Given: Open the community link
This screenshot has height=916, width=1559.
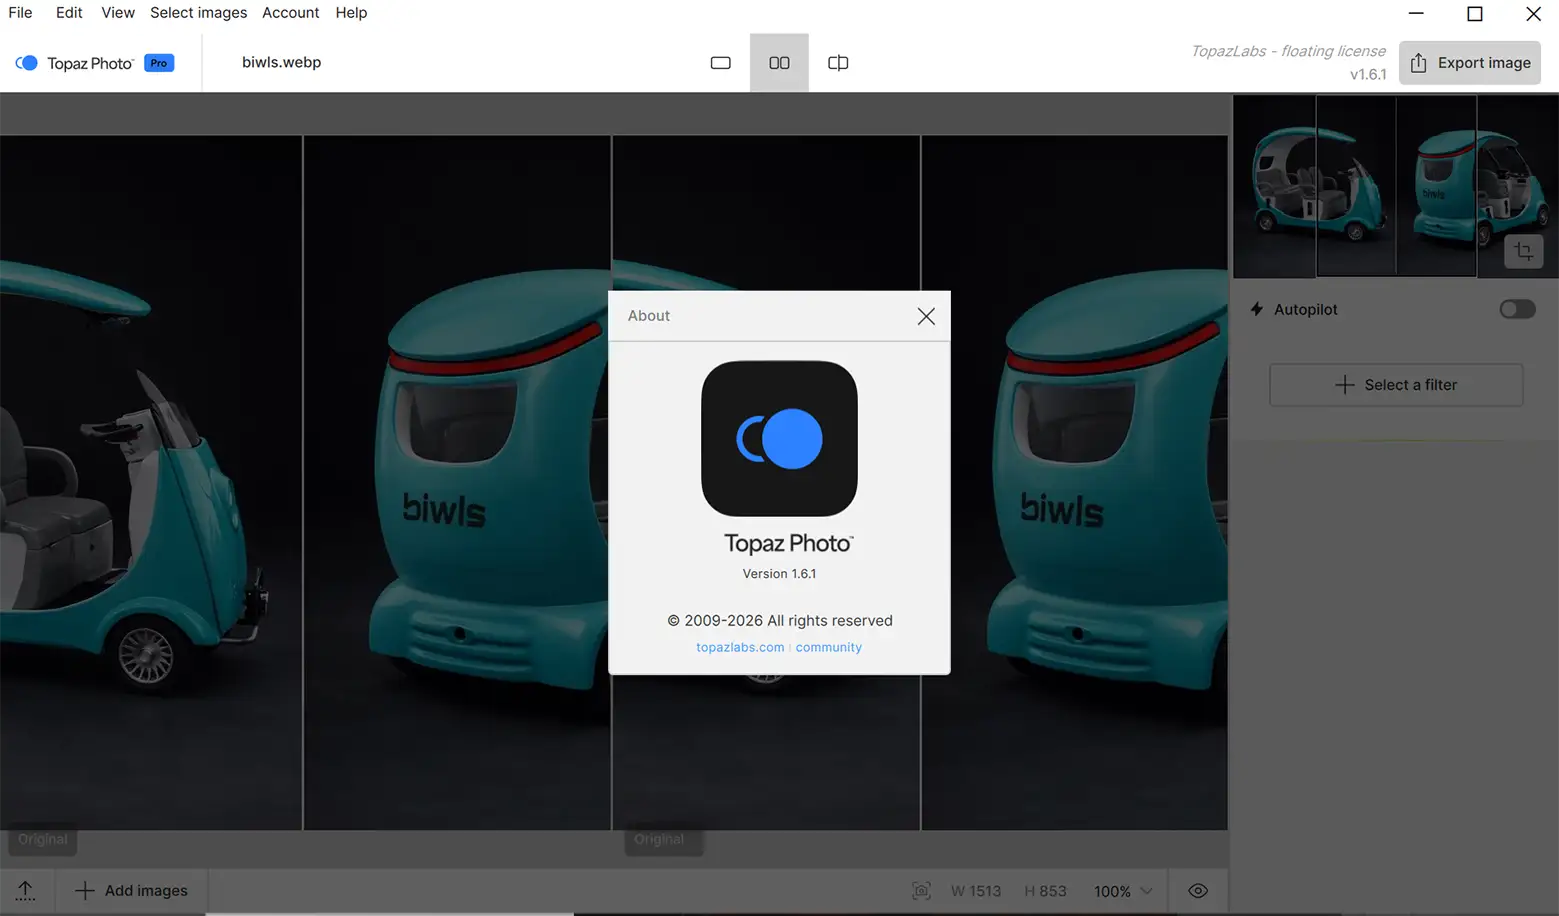Looking at the screenshot, I should click(x=828, y=648).
